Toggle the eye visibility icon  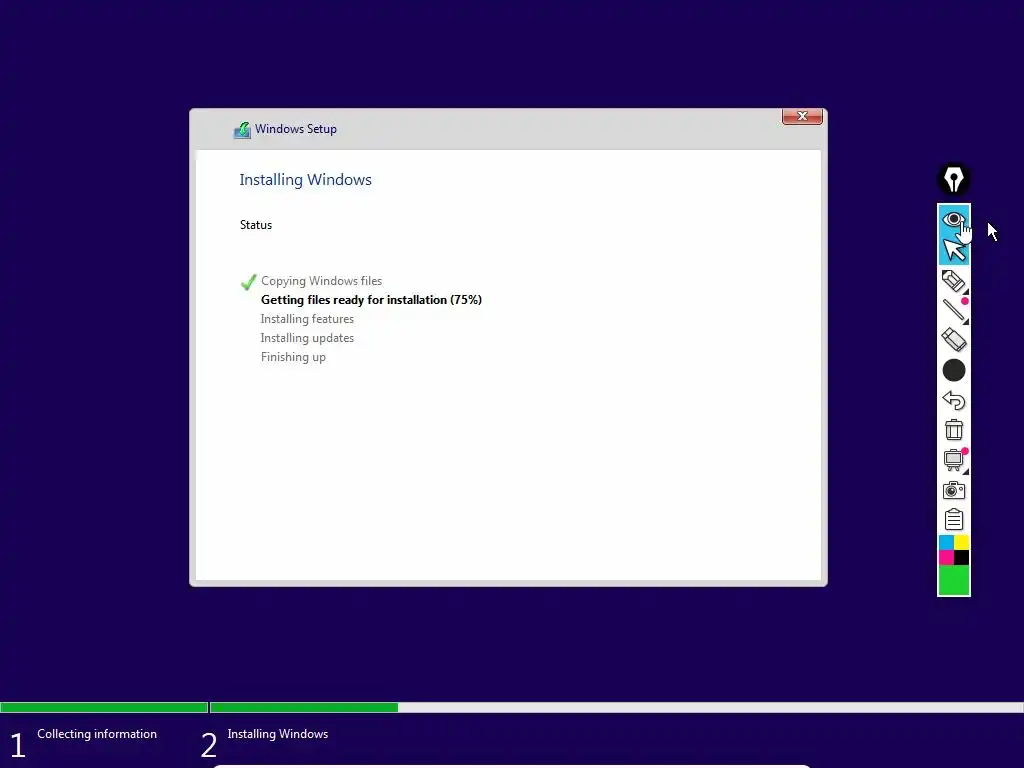[953, 219]
